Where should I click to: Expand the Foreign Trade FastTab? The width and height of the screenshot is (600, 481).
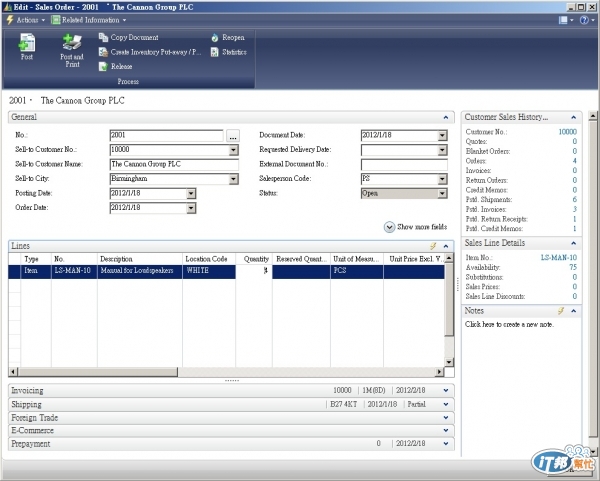point(446,418)
